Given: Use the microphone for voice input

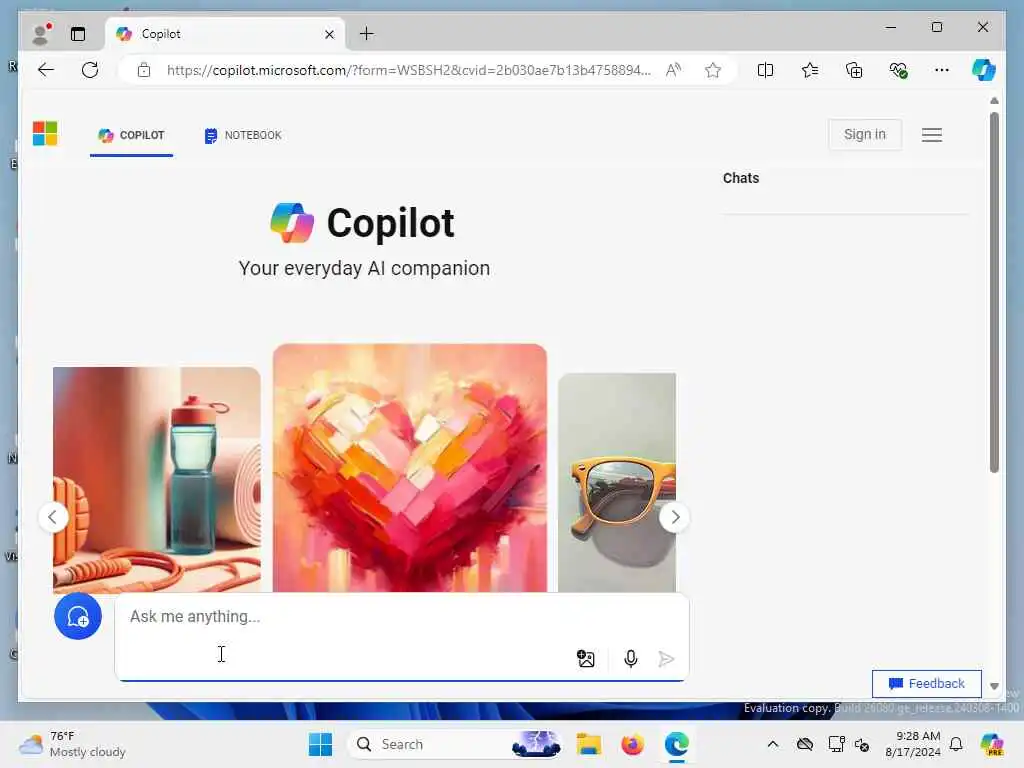Looking at the screenshot, I should pyautogui.click(x=630, y=659).
